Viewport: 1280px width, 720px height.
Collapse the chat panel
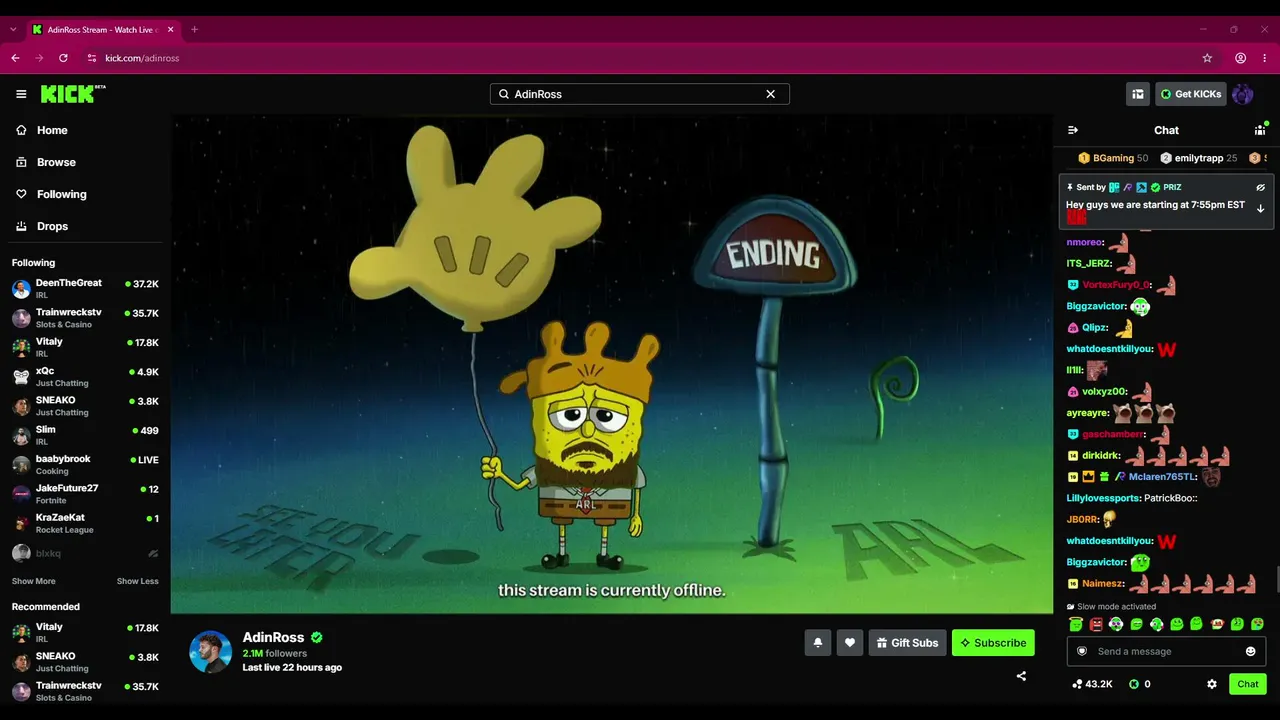1073,130
